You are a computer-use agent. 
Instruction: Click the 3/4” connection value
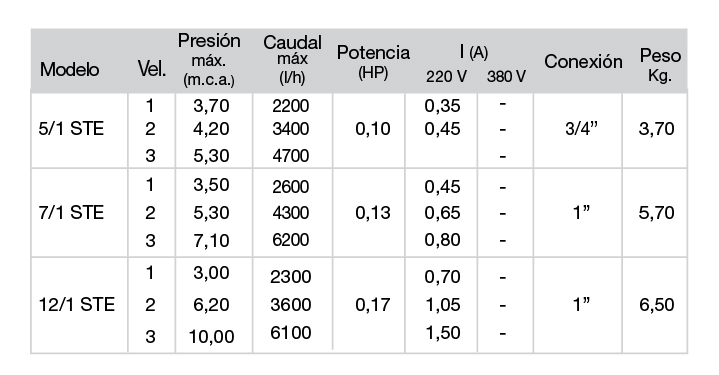[581, 129]
